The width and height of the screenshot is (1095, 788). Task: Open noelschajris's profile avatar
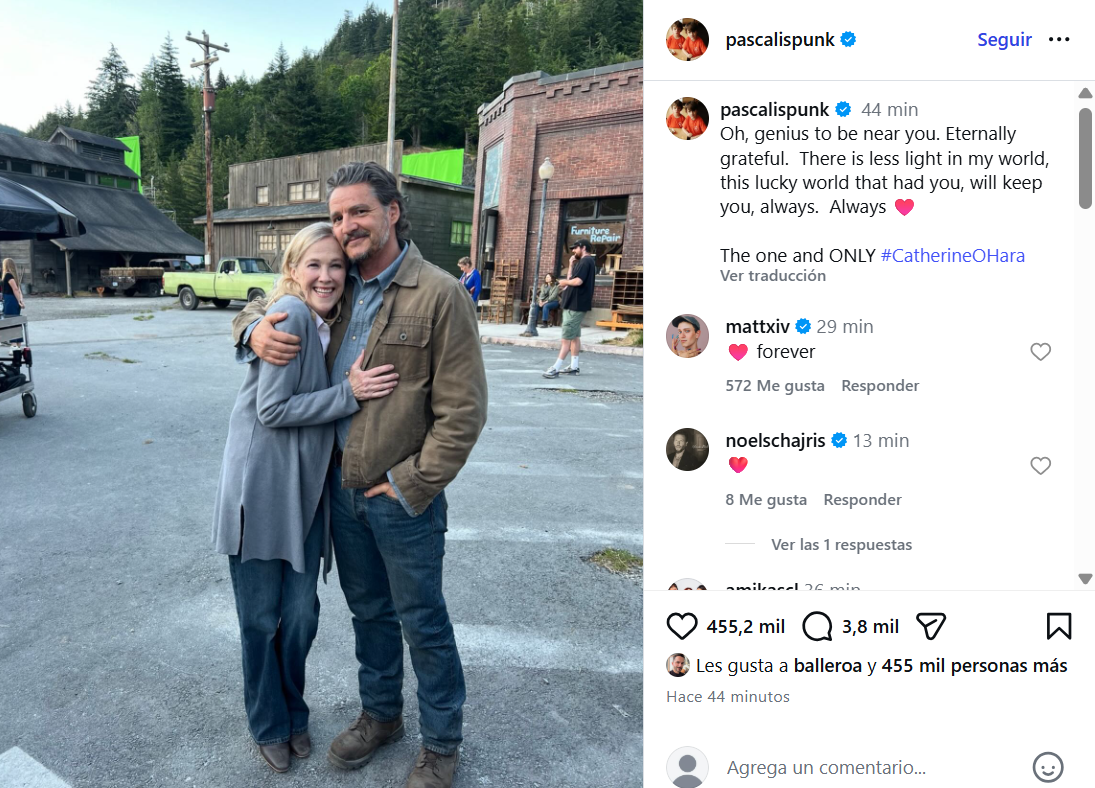point(687,449)
